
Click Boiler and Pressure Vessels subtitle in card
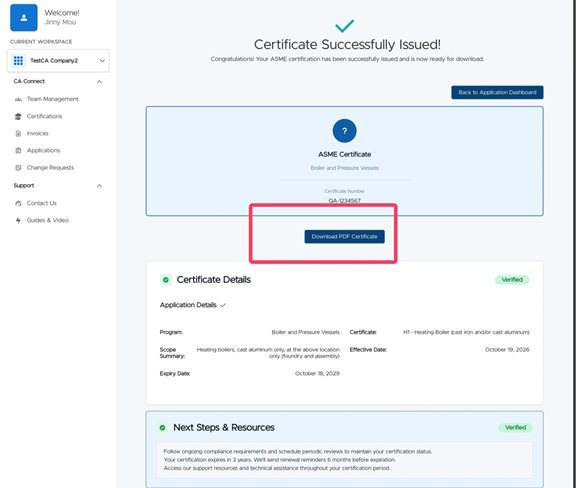coord(345,168)
